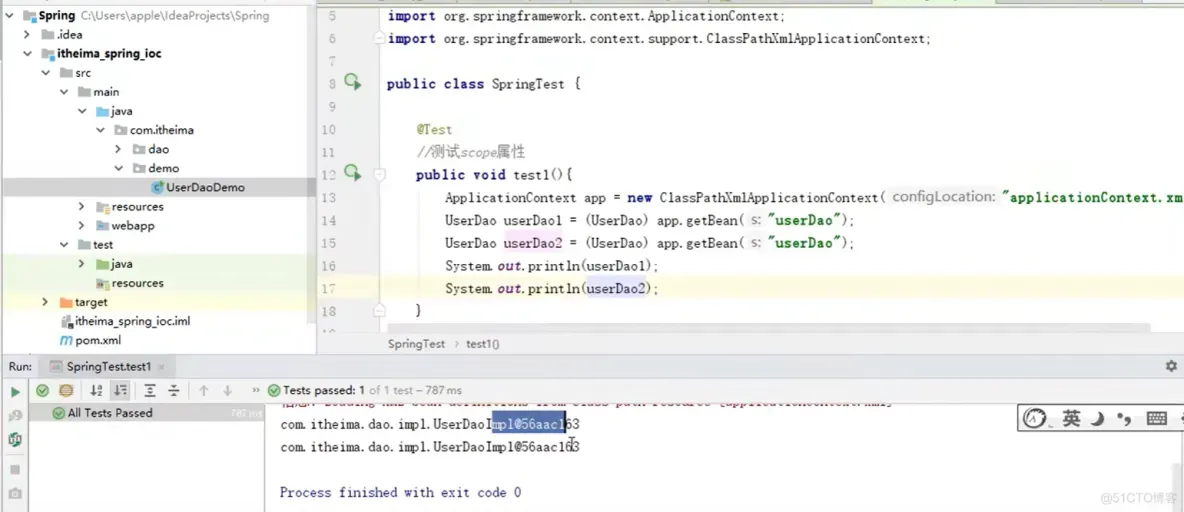
Task: Click @Test annotation in editor
Action: [434, 130]
